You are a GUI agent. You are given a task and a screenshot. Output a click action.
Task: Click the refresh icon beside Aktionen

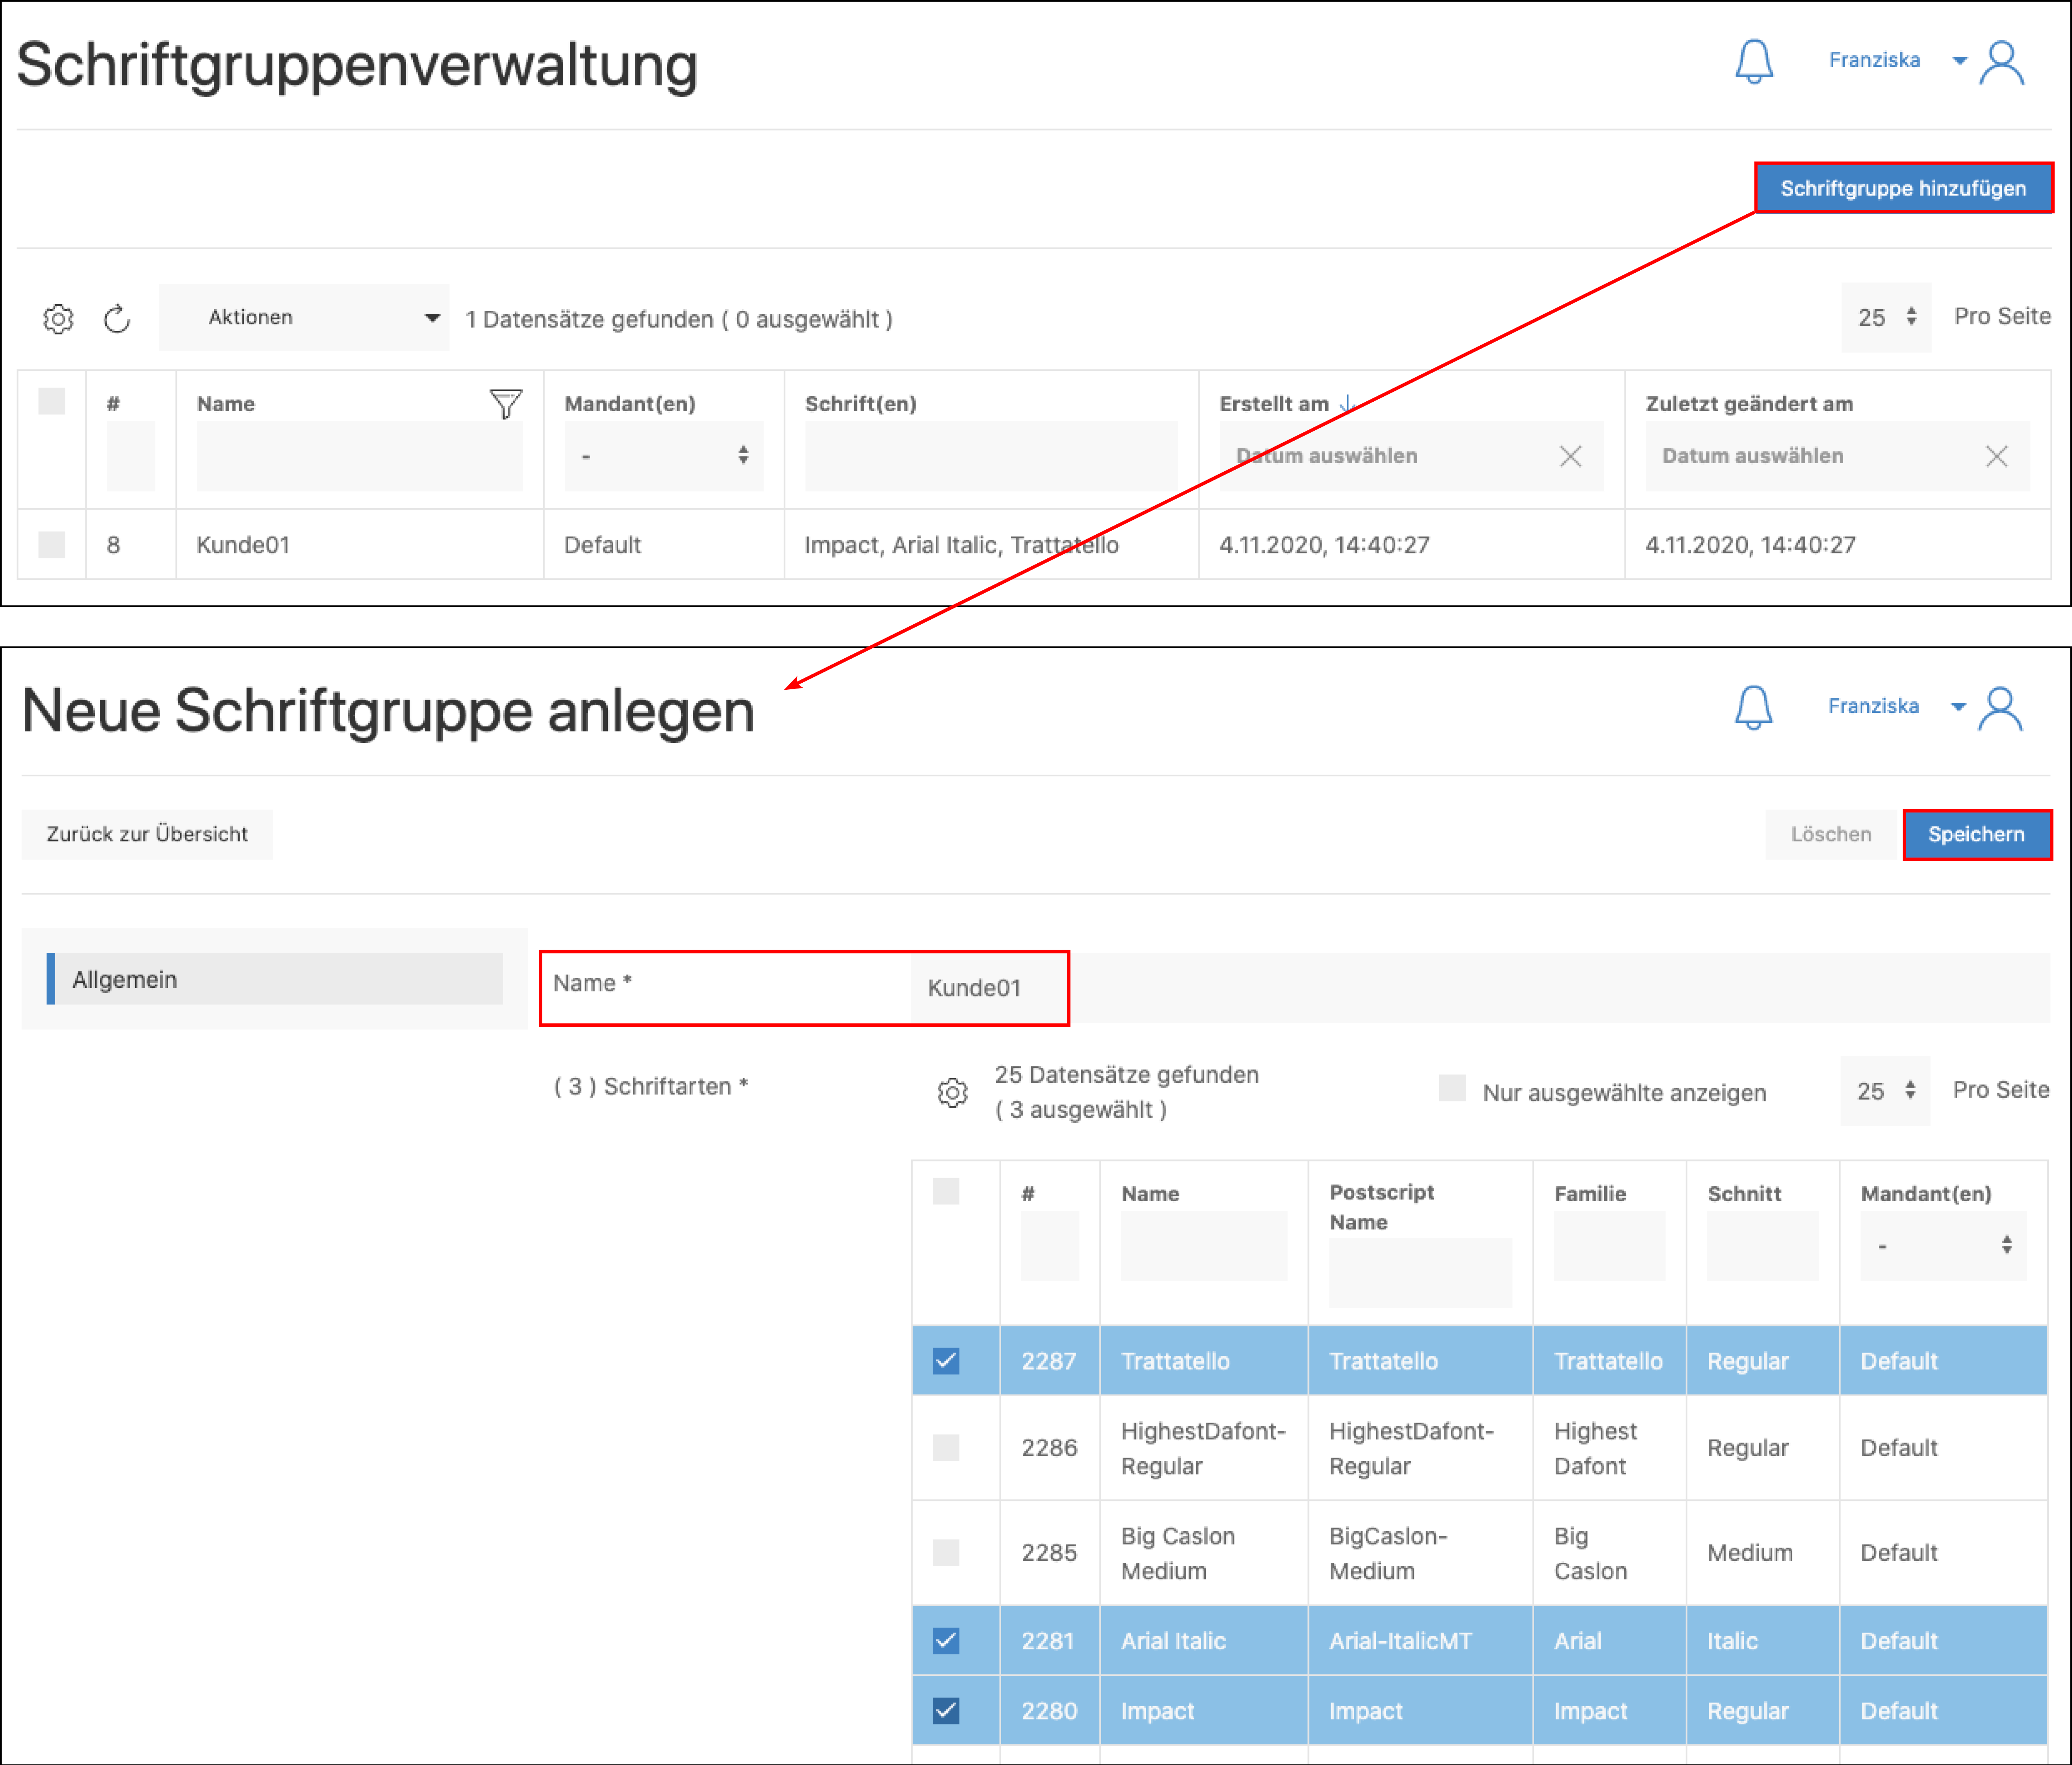click(117, 319)
